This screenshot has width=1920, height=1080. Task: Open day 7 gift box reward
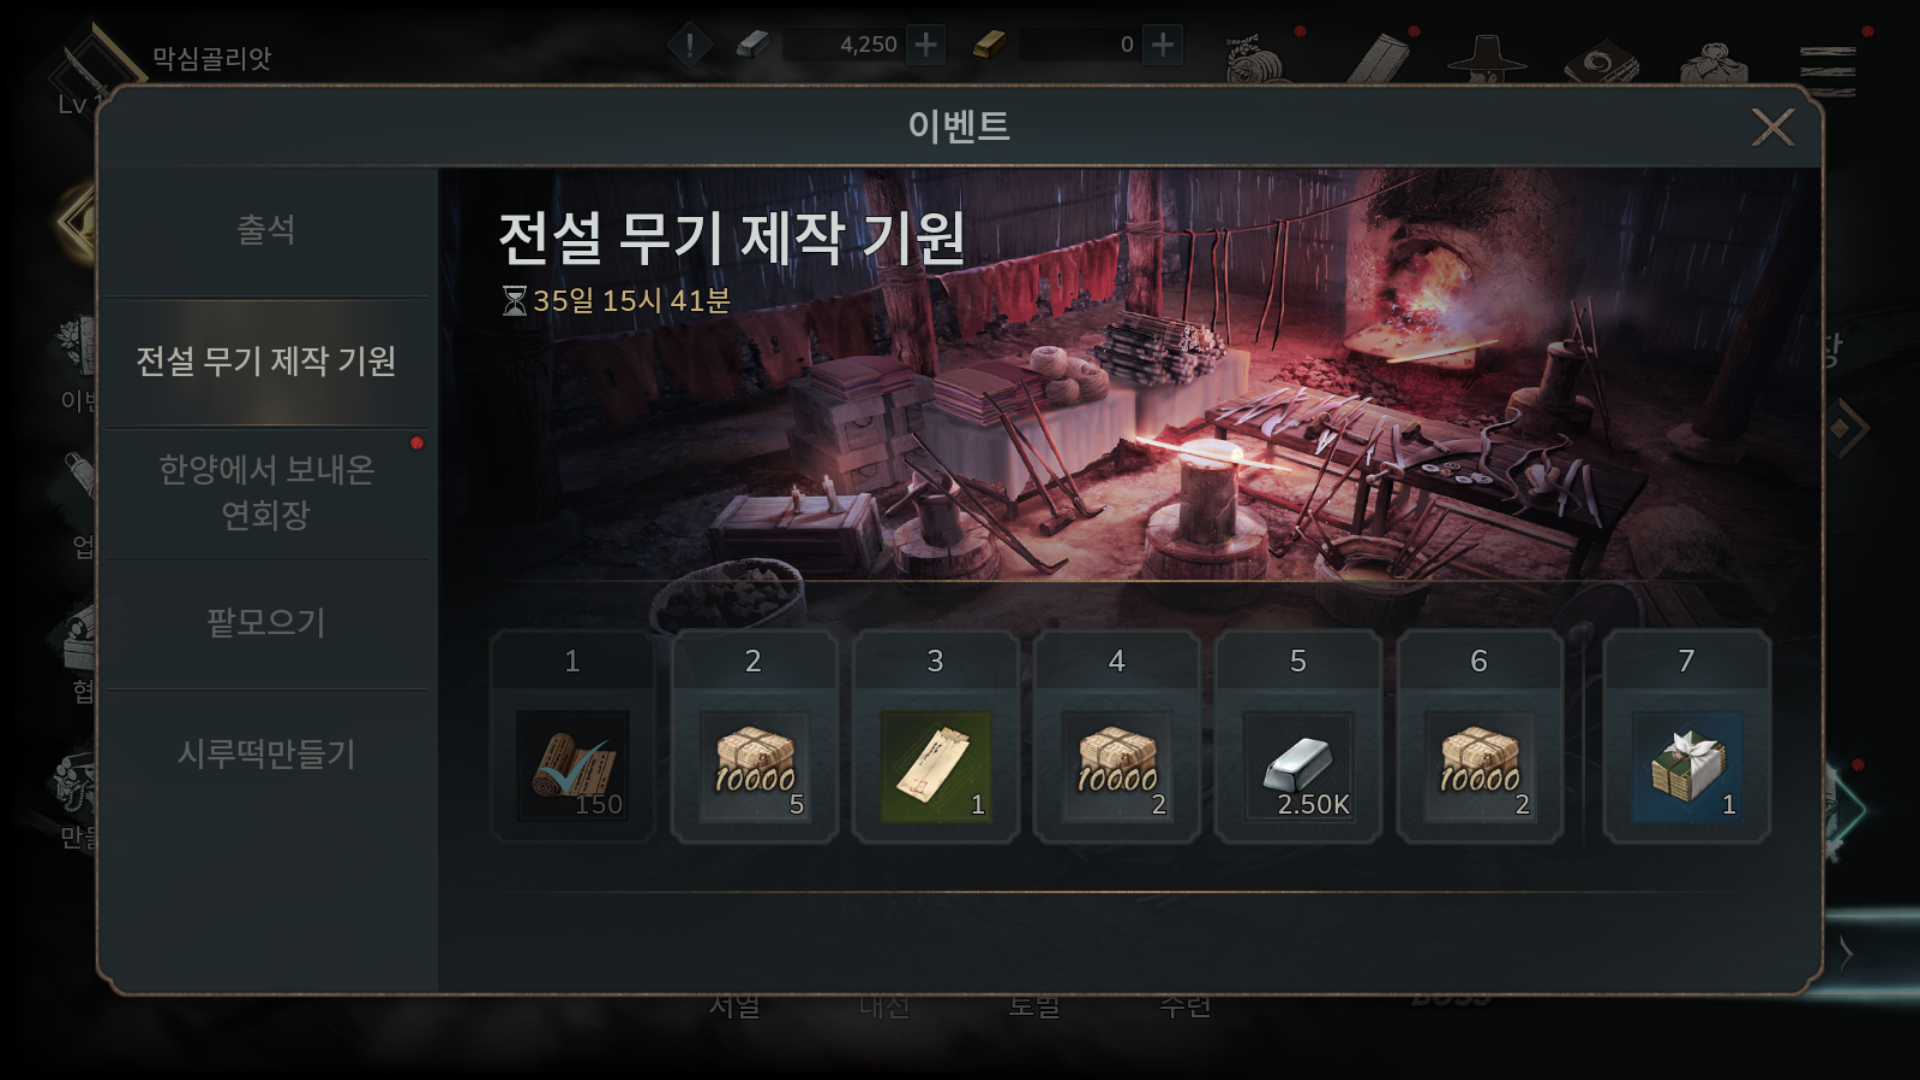click(1687, 766)
